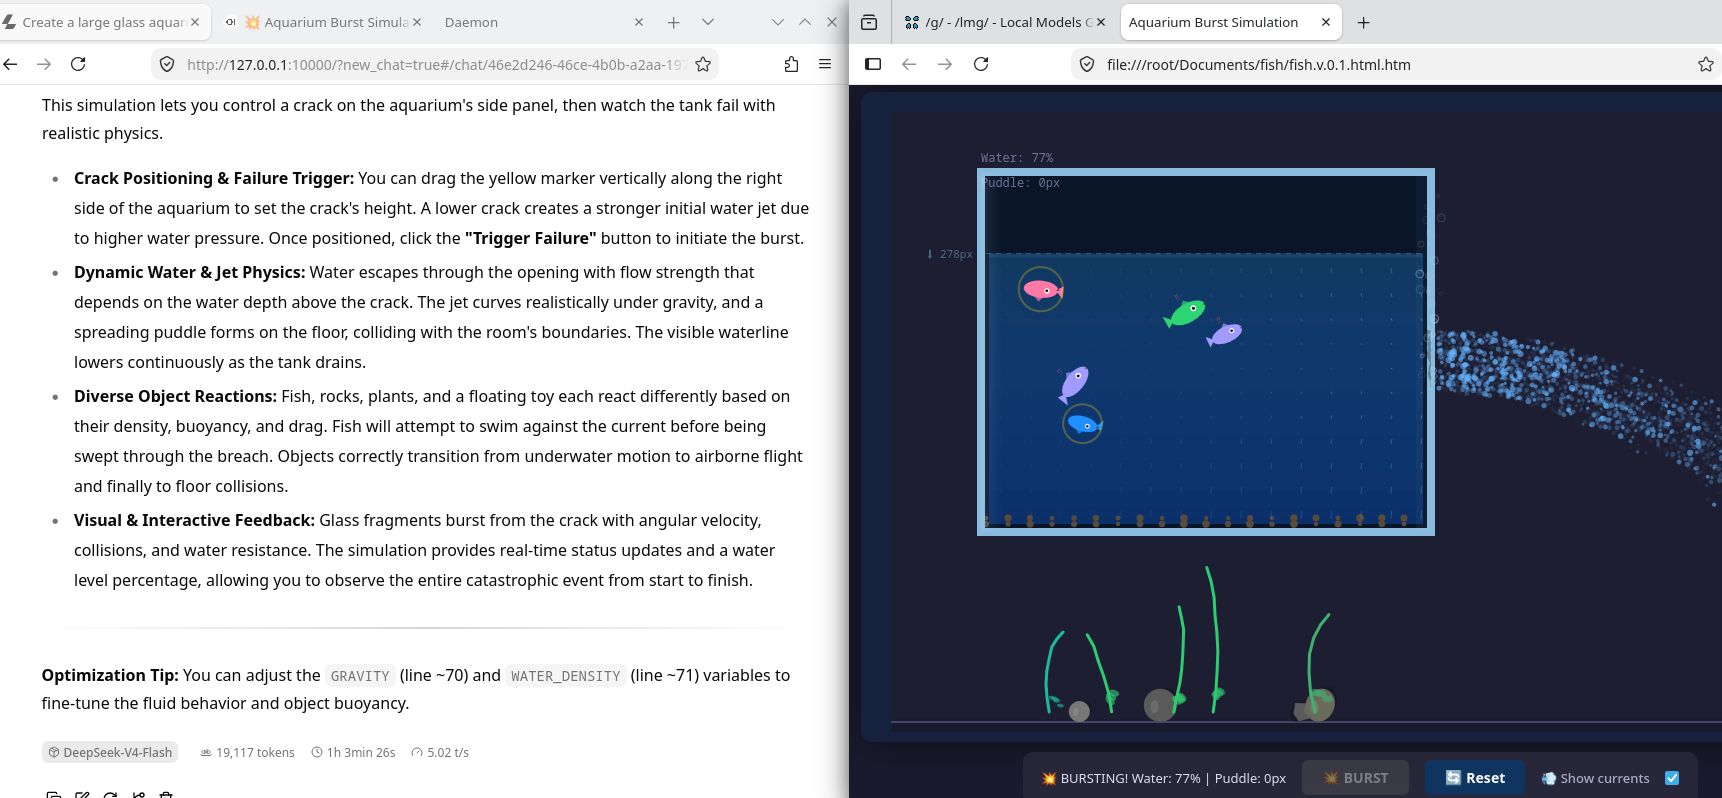The height and width of the screenshot is (798, 1722).
Task: Open a new tab in right browser
Action: click(x=1363, y=22)
